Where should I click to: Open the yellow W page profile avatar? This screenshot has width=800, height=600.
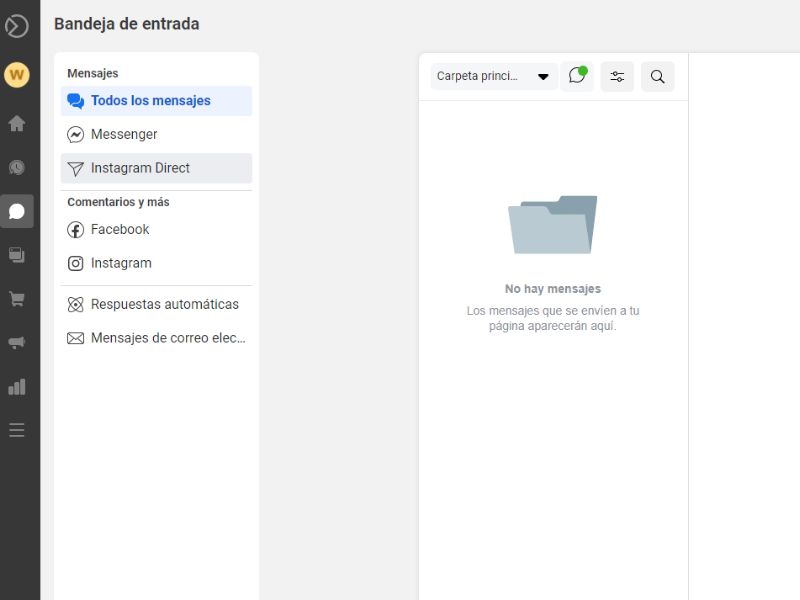click(17, 75)
